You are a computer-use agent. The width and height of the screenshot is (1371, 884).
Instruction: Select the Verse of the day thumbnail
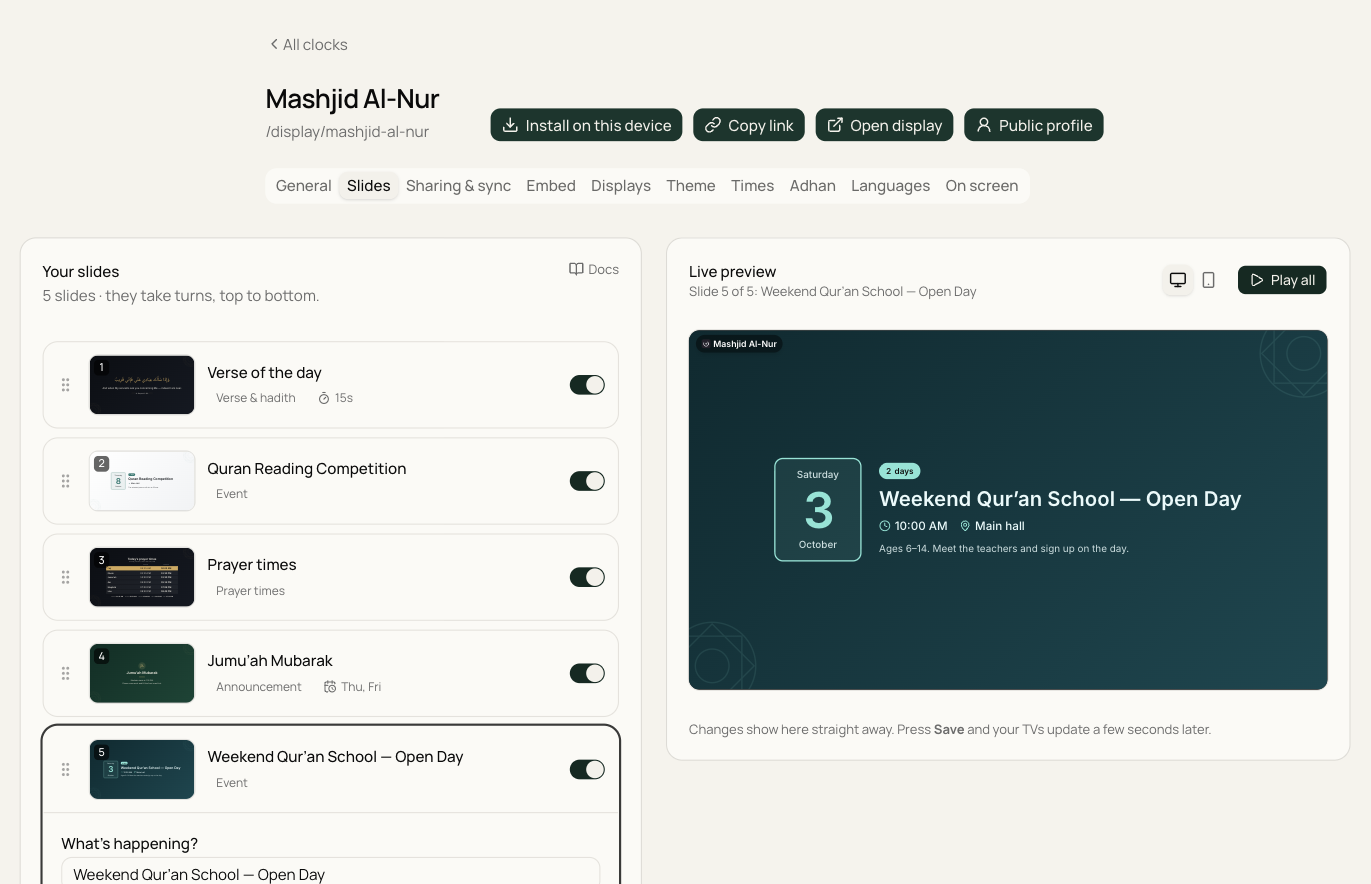point(142,385)
